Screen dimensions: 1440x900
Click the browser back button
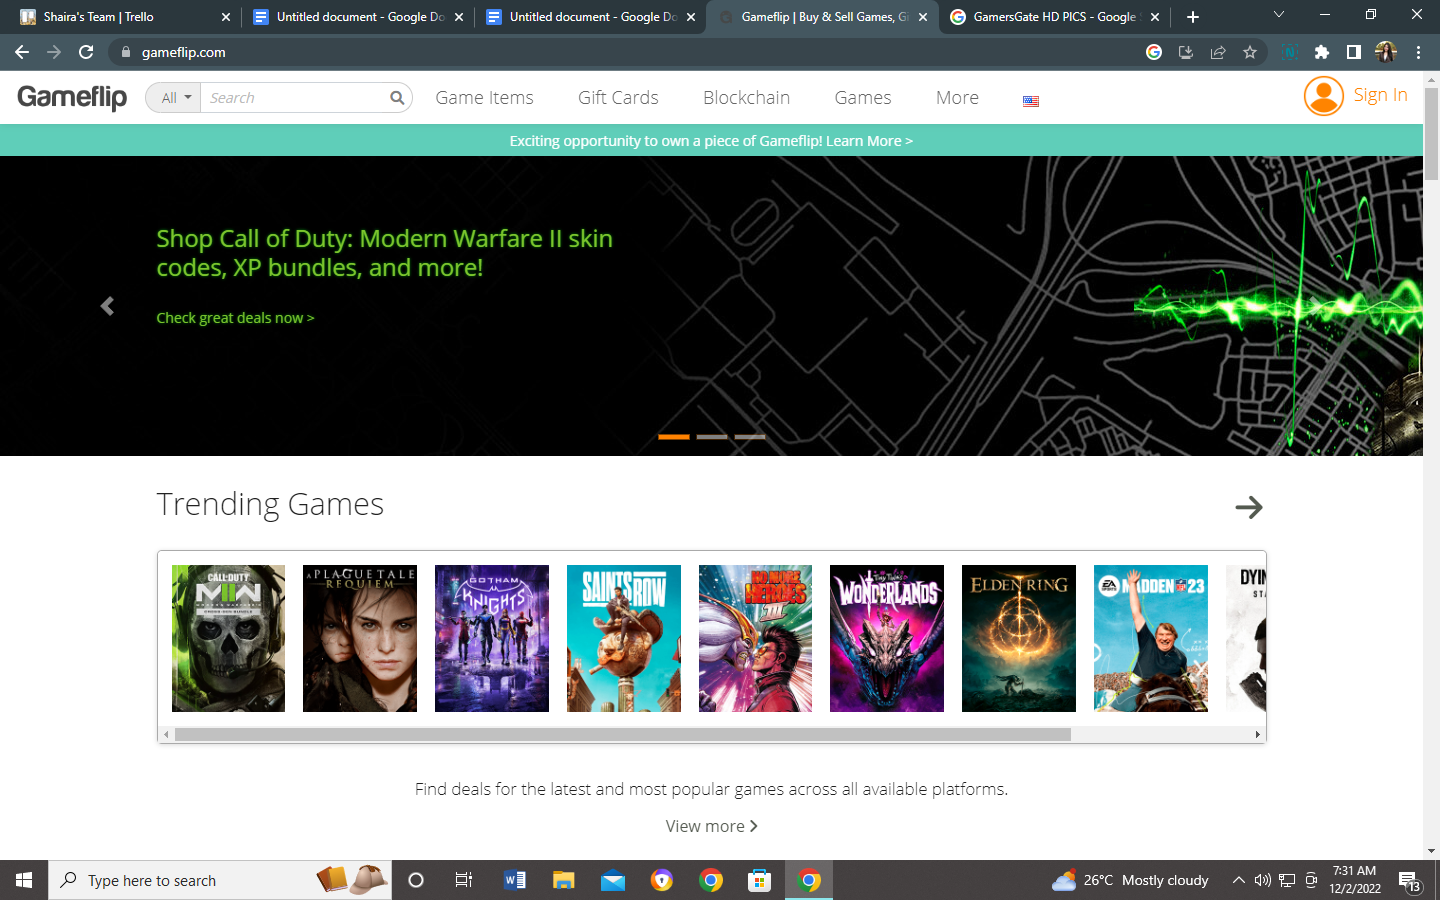tap(22, 52)
